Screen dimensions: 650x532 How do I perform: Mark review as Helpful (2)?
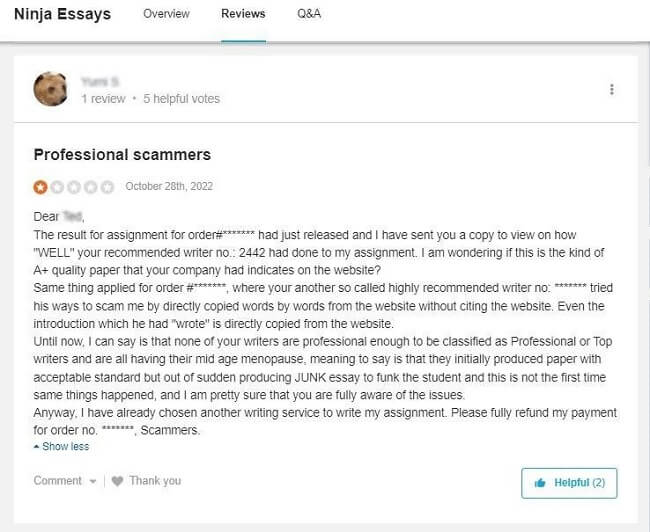[x=569, y=483]
